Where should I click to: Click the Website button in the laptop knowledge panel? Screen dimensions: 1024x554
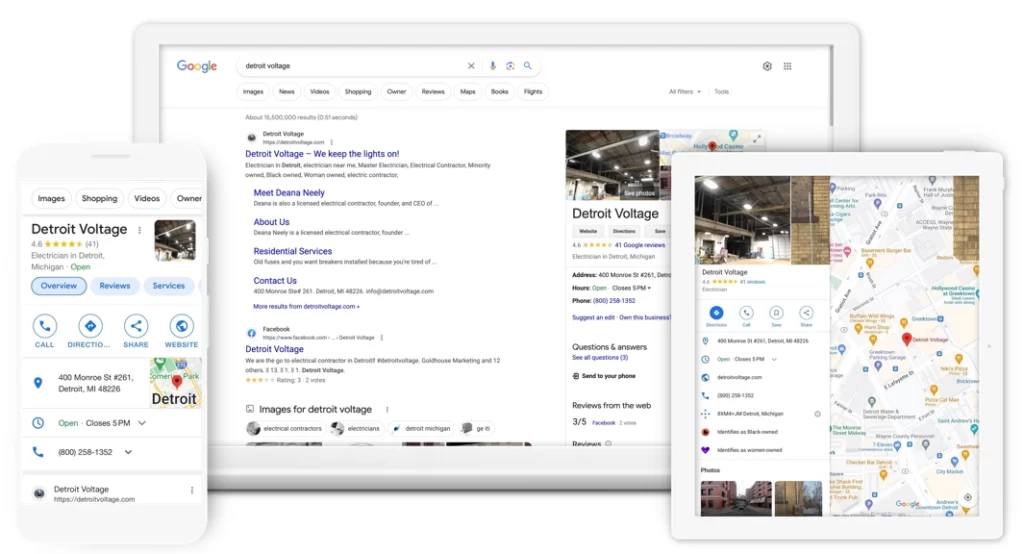click(x=588, y=231)
